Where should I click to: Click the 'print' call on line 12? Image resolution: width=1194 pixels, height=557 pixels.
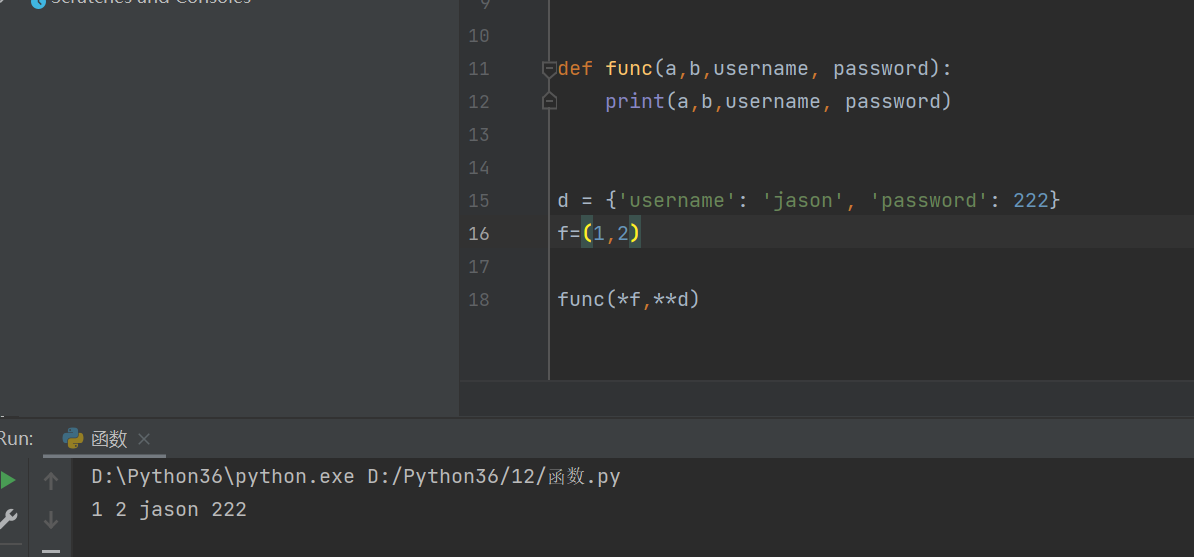click(635, 102)
